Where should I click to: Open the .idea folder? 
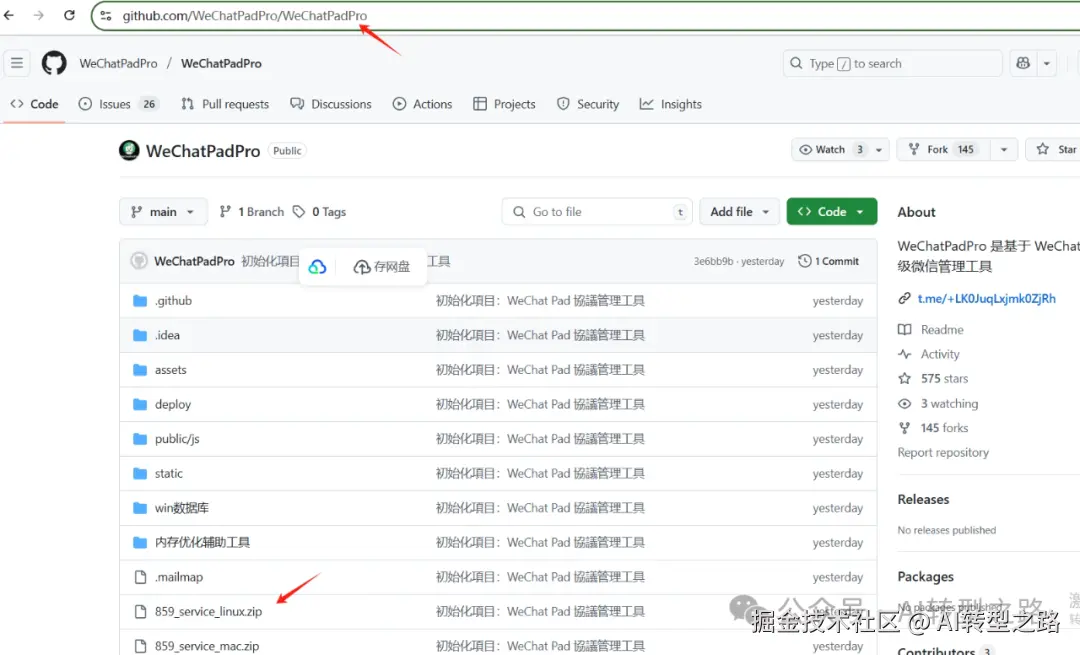coord(167,335)
